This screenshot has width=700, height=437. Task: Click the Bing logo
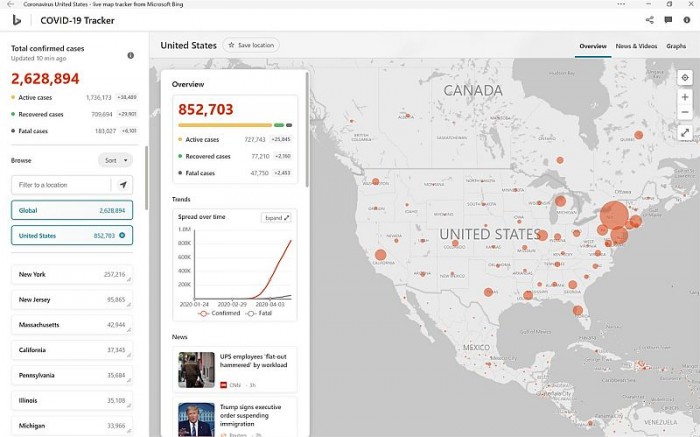[17, 20]
